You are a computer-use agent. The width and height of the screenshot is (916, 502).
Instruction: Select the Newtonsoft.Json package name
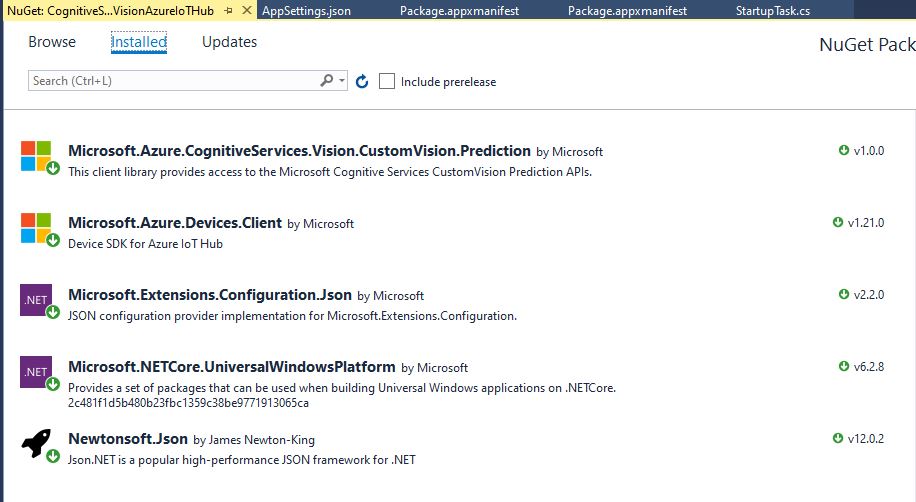click(128, 439)
